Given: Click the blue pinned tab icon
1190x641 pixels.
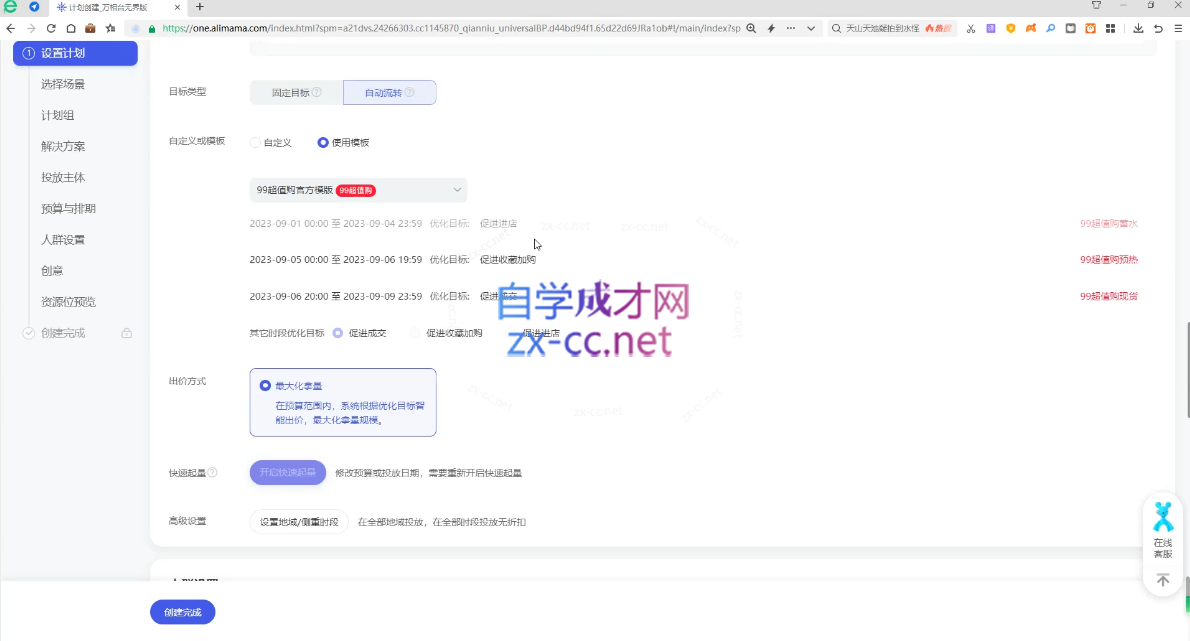Looking at the screenshot, I should (x=34, y=7).
